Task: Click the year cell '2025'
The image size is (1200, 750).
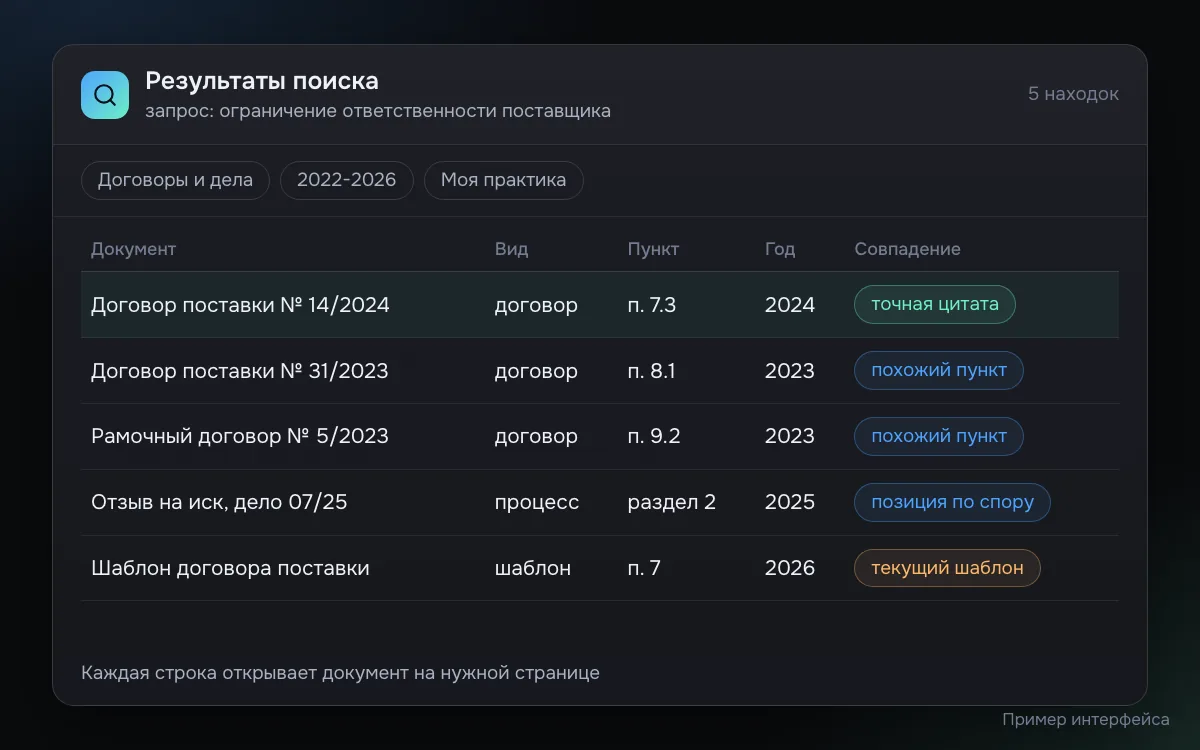Action: pyautogui.click(x=790, y=502)
